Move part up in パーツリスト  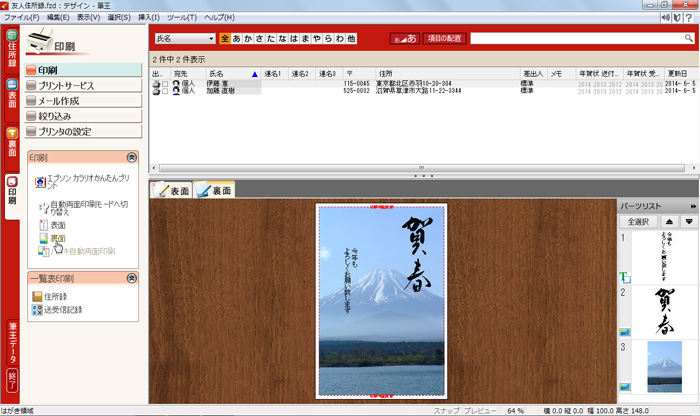[x=667, y=221]
